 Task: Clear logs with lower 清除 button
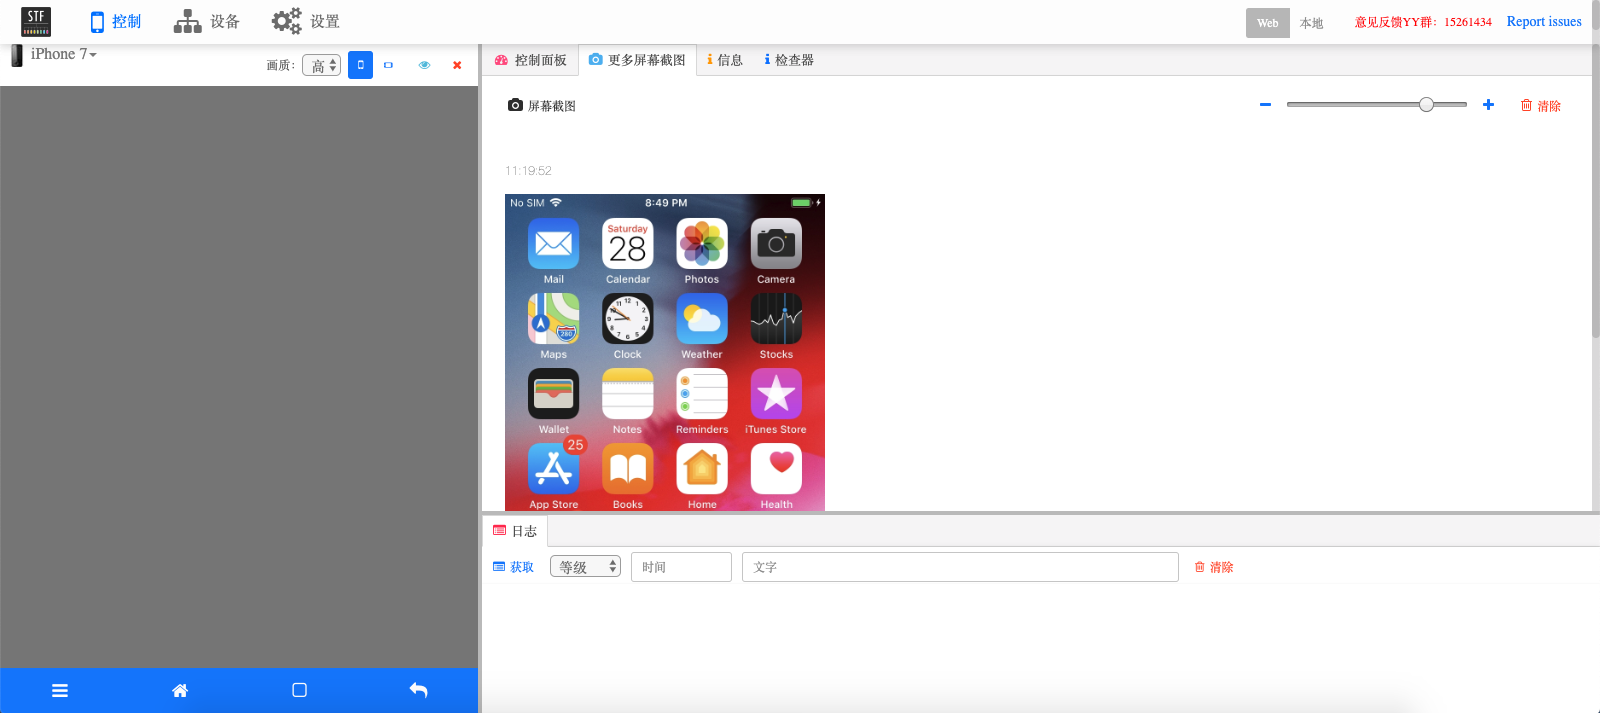(x=1214, y=567)
